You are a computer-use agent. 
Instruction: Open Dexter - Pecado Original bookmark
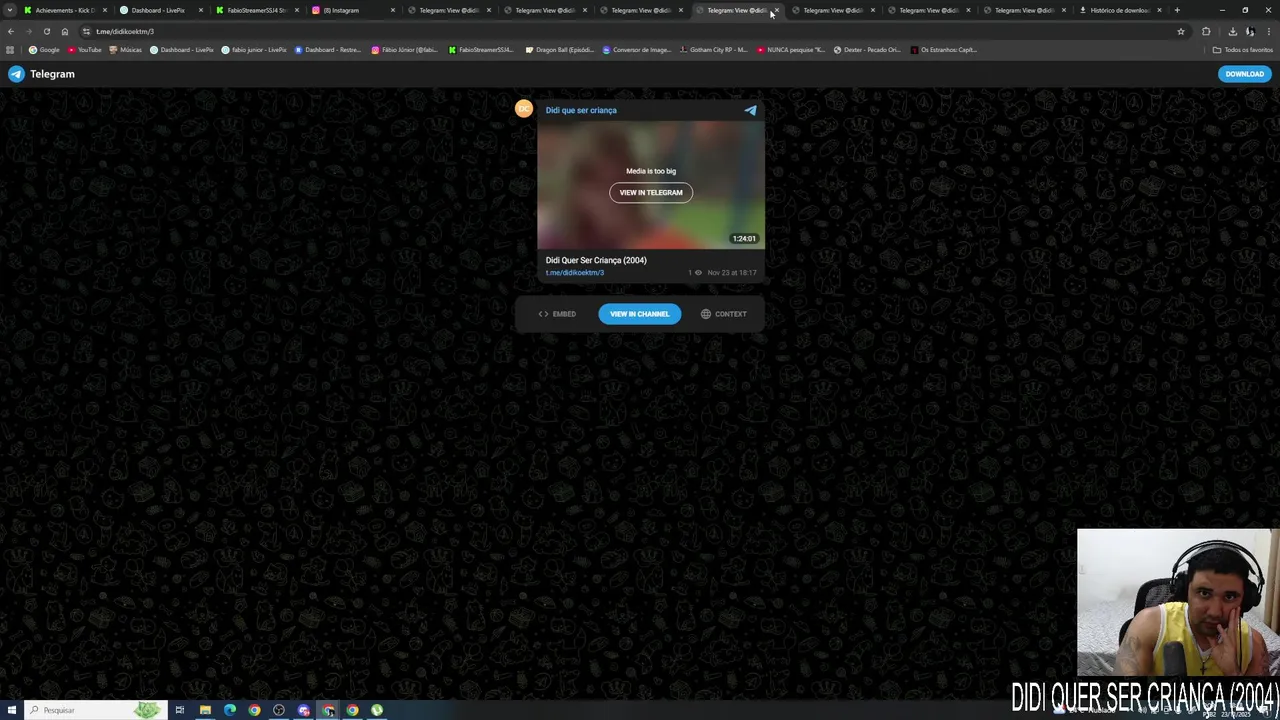[867, 49]
